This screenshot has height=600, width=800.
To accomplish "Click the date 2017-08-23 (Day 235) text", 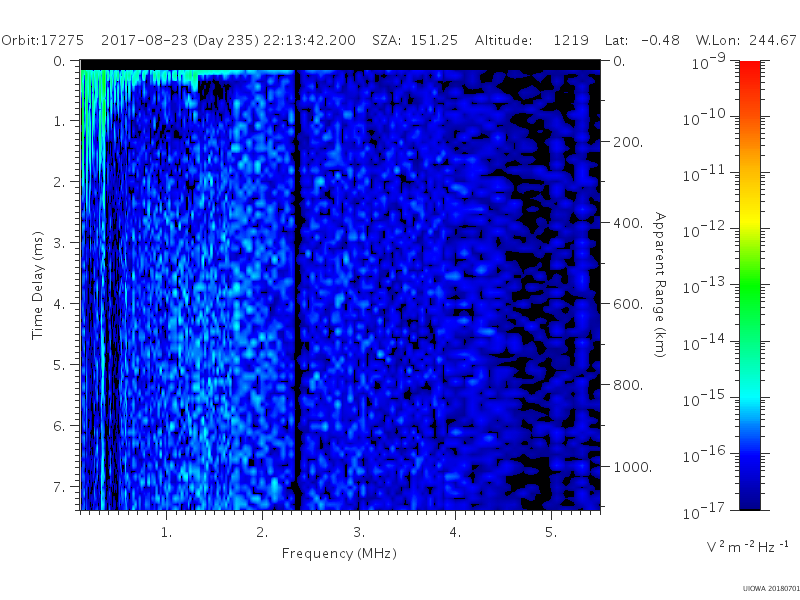I will click(x=180, y=40).
